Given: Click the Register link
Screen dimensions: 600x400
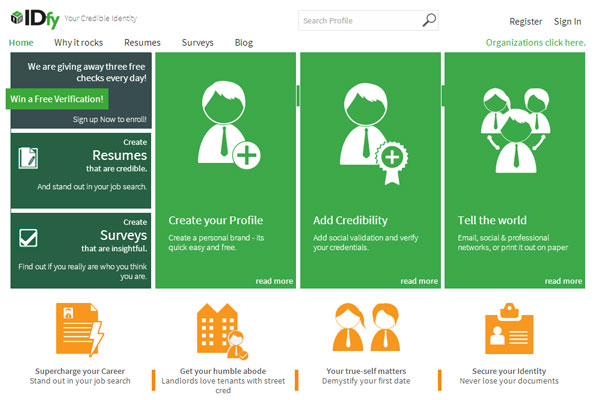Looking at the screenshot, I should (x=526, y=21).
